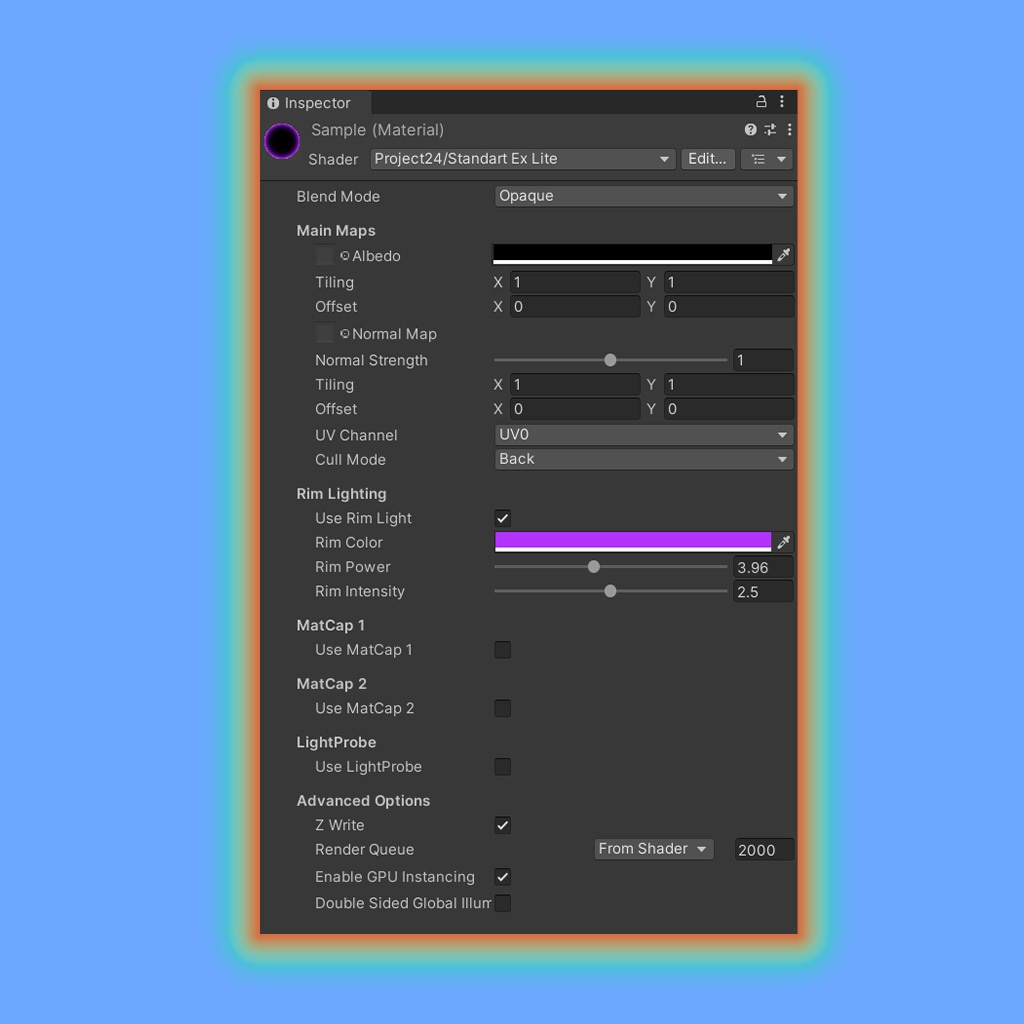Click Normal Map Tiling X field
This screenshot has width=1024, height=1024.
pyautogui.click(x=575, y=385)
